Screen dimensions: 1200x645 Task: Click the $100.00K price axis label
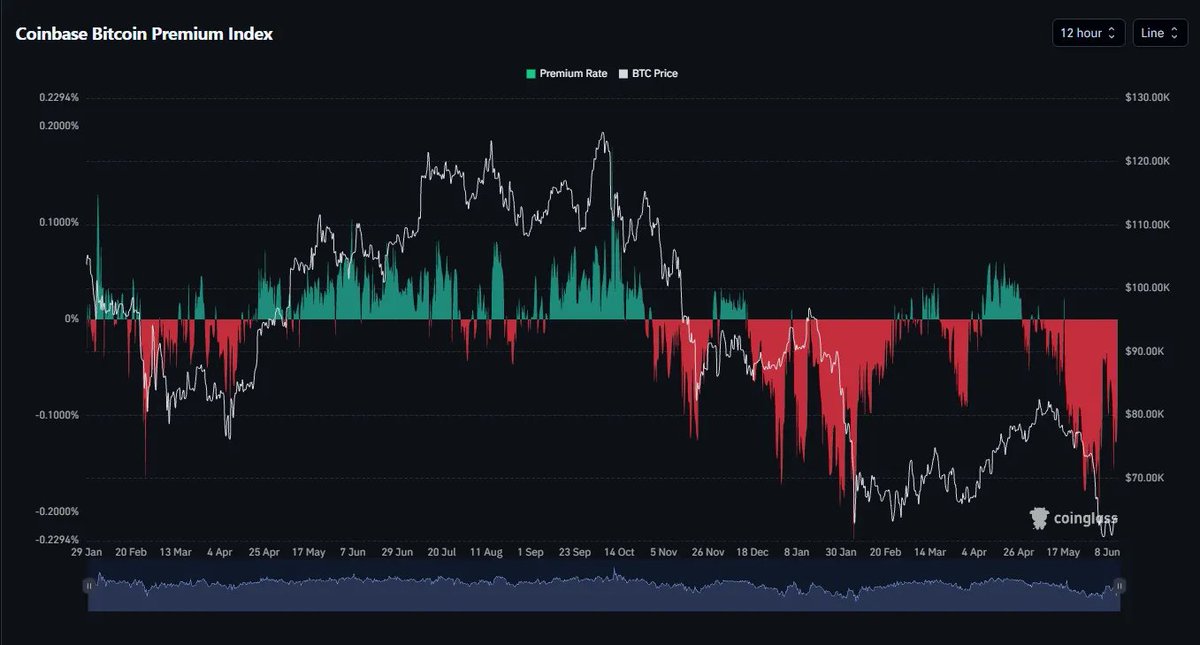coord(1147,288)
